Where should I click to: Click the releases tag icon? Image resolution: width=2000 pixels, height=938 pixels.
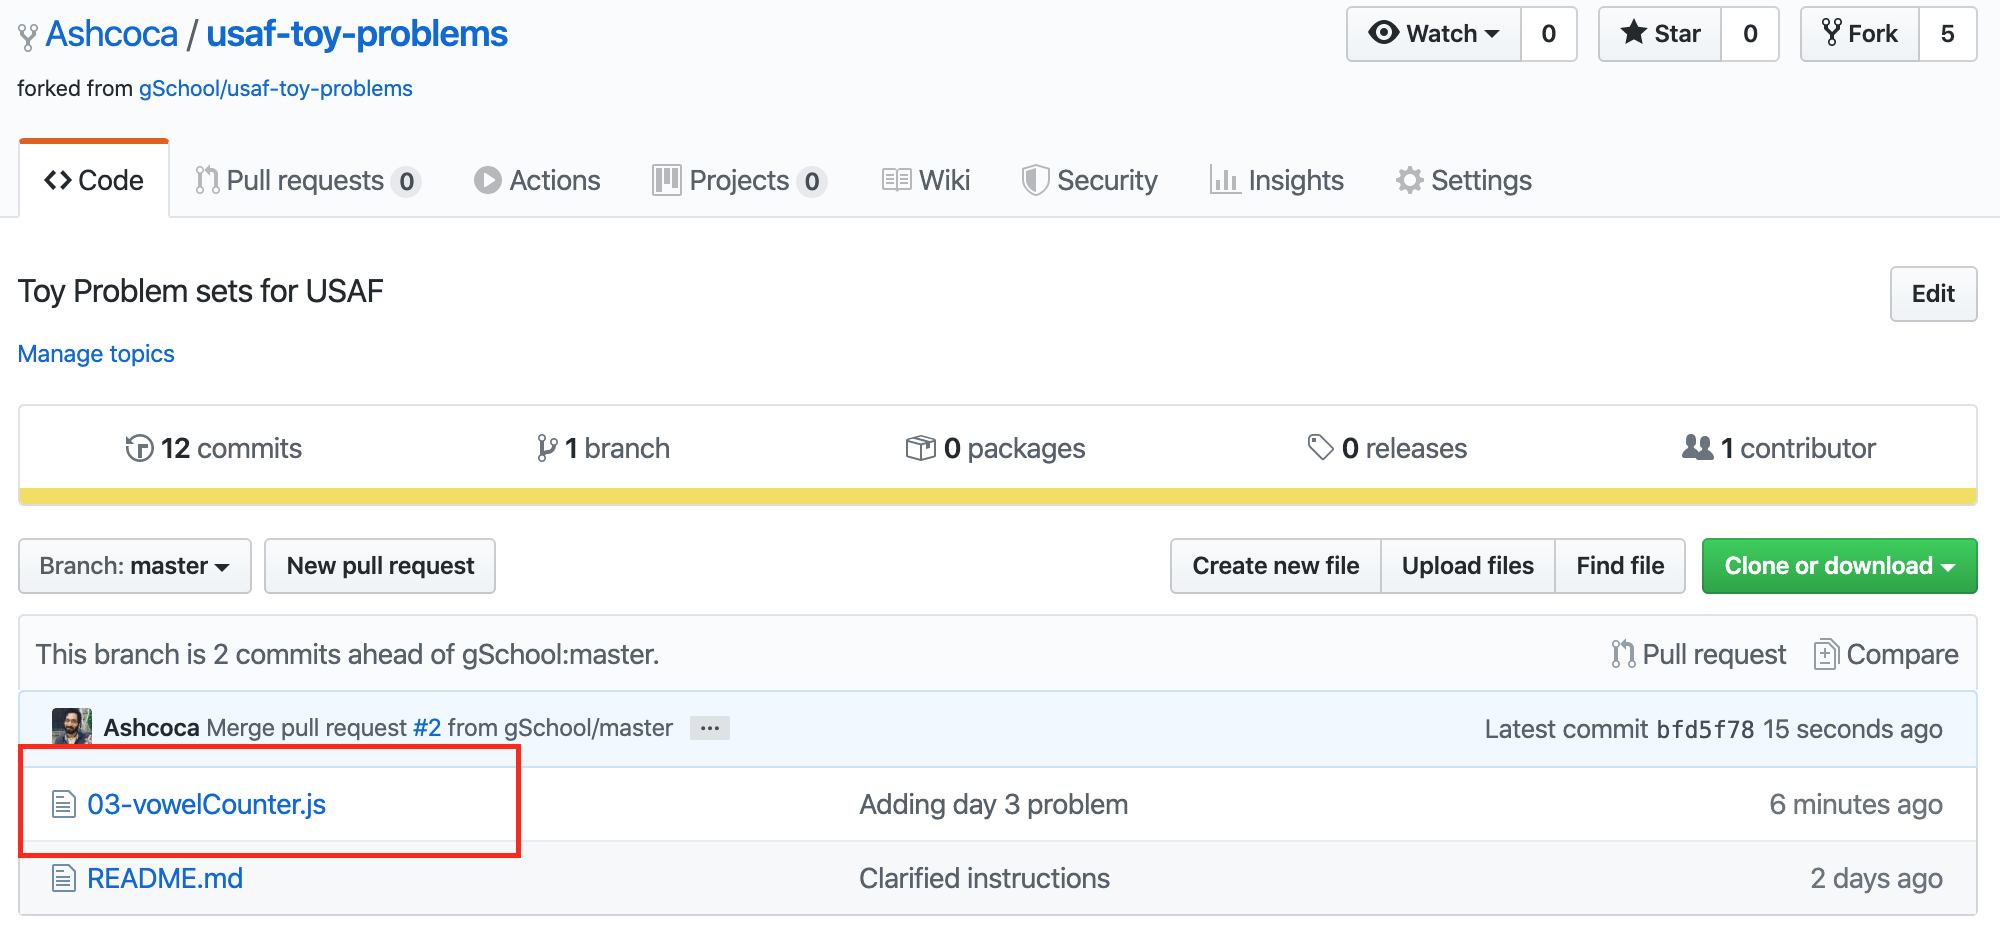pos(1320,448)
